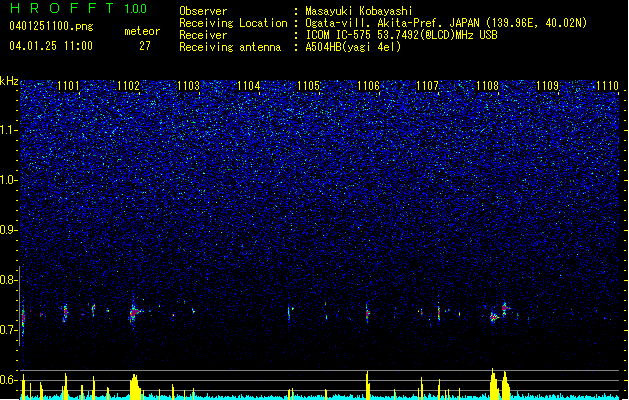629x400 pixels.
Task: Click the 0.6 kHz frequency tick label
Action: tap(8, 380)
